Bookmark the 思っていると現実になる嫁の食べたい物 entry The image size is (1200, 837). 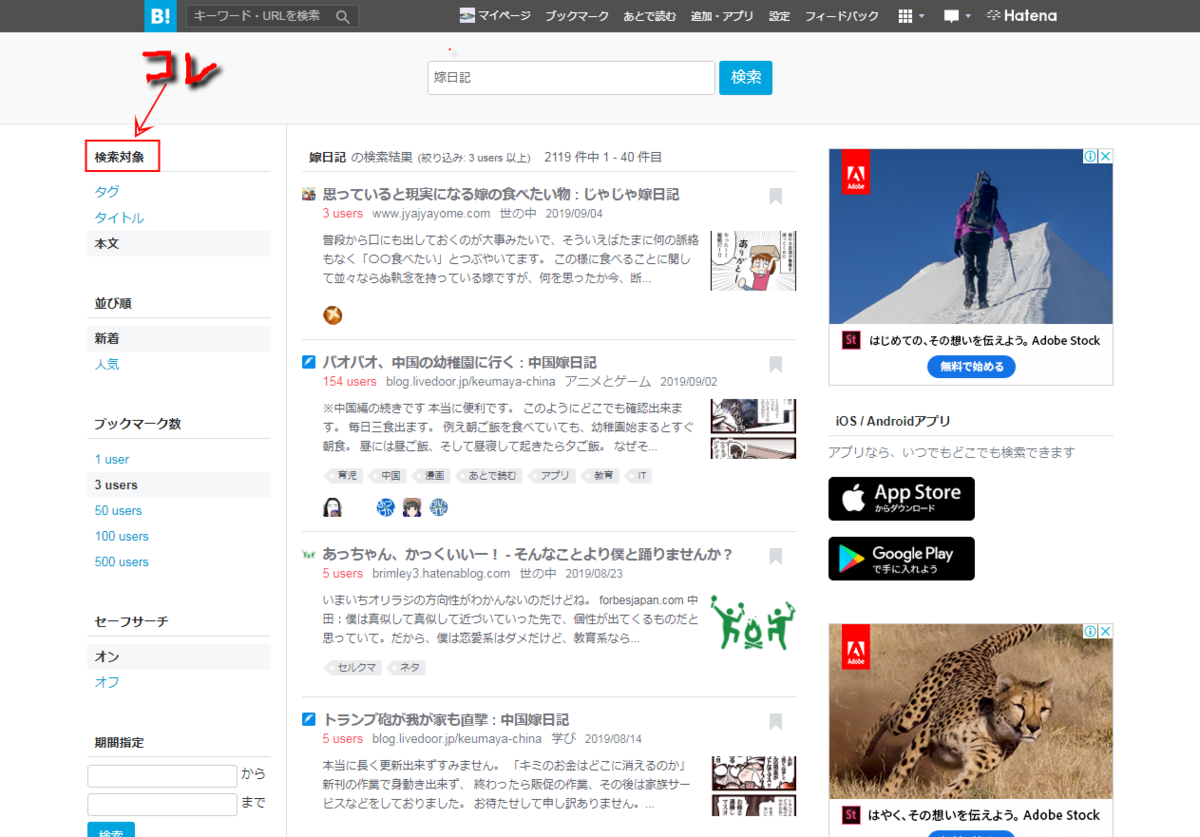click(776, 197)
